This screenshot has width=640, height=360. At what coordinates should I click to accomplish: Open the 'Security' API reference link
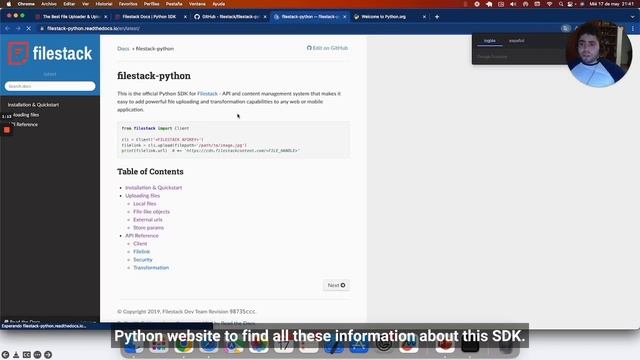[142, 260]
